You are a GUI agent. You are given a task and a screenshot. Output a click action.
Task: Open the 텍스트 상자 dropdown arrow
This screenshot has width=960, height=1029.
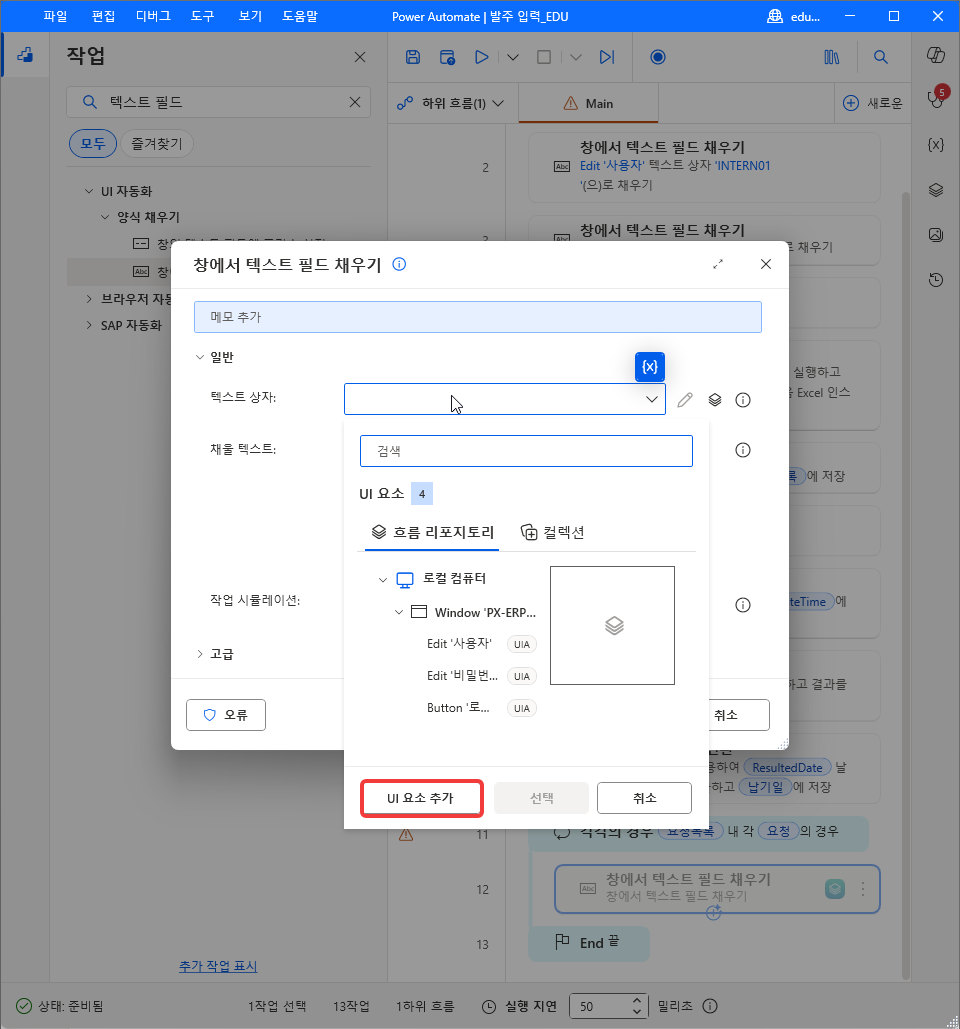[x=652, y=399]
